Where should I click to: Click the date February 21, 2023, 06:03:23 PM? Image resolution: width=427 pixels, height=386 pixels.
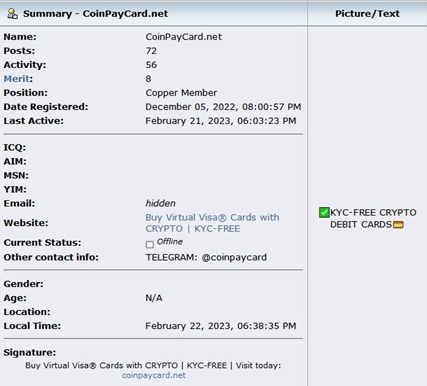coord(221,121)
